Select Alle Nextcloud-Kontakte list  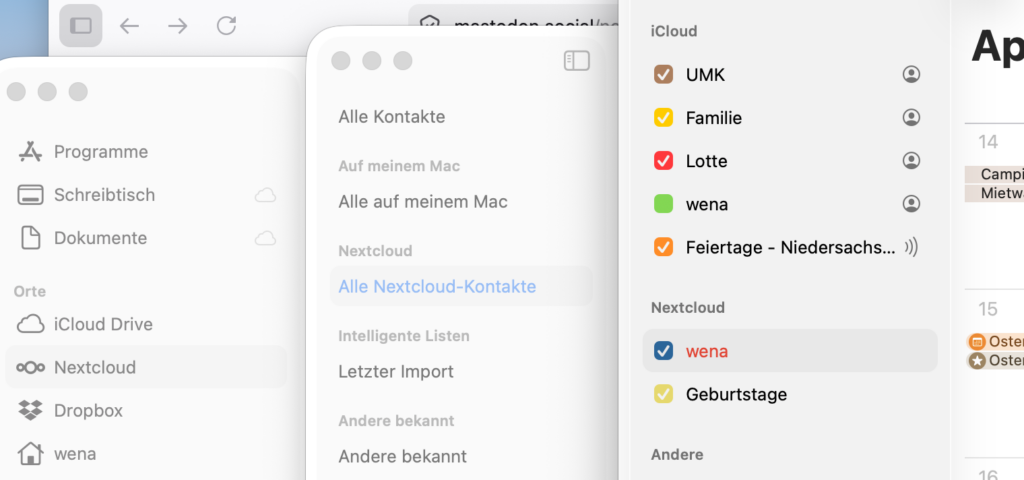(437, 287)
